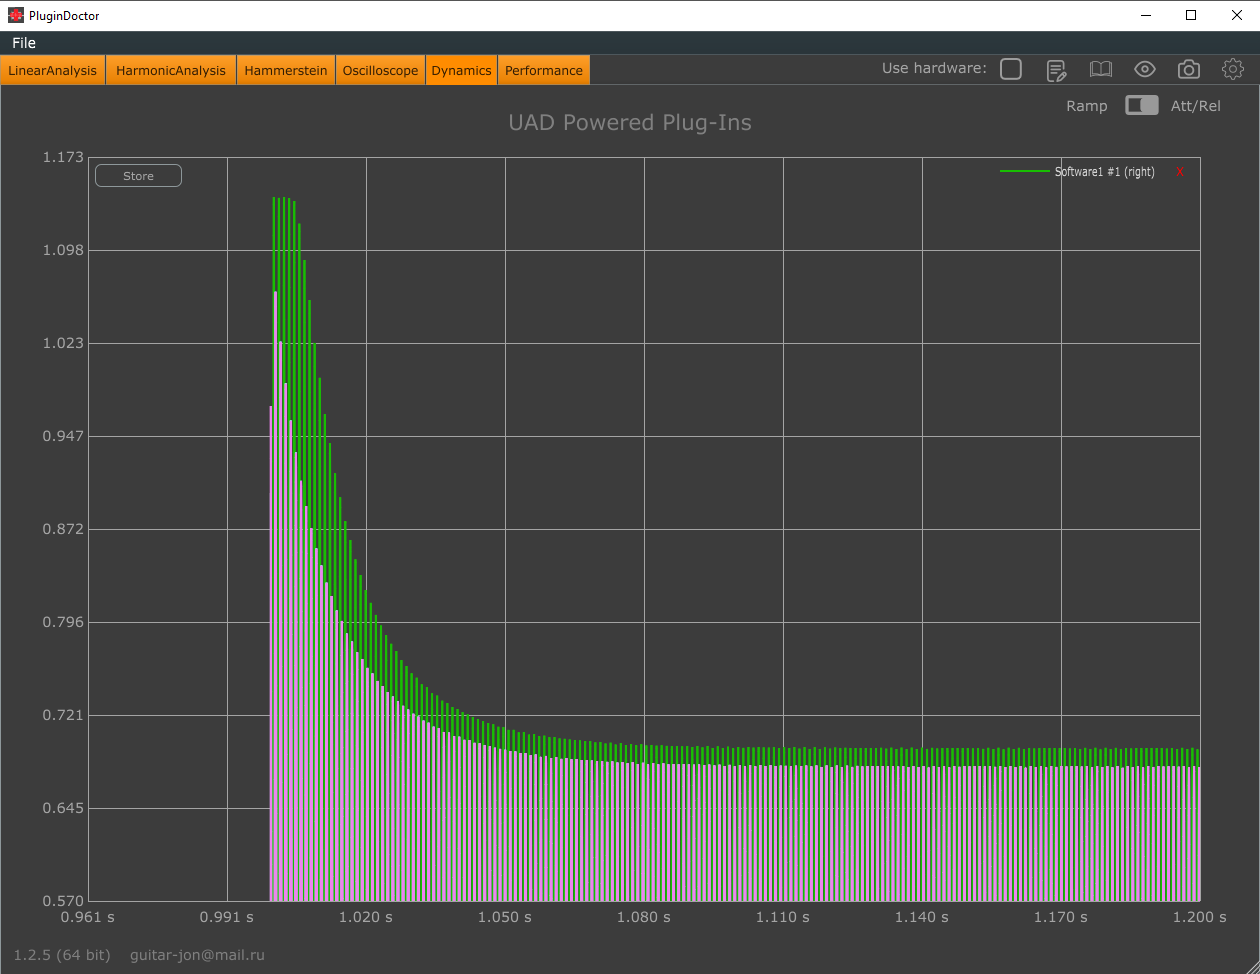Click the eye view icon
This screenshot has width=1260, height=974.
tap(1145, 69)
